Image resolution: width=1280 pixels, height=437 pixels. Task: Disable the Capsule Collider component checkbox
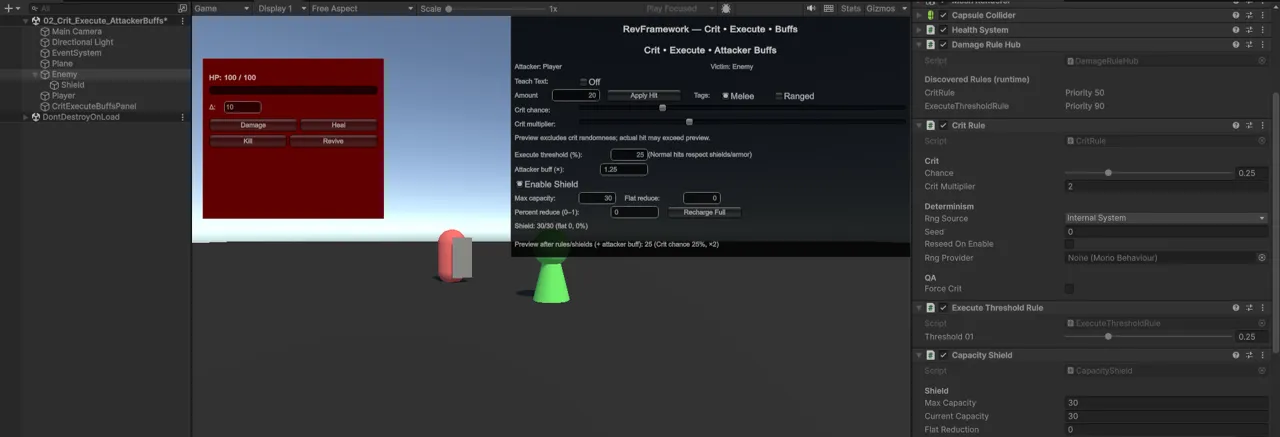click(943, 15)
